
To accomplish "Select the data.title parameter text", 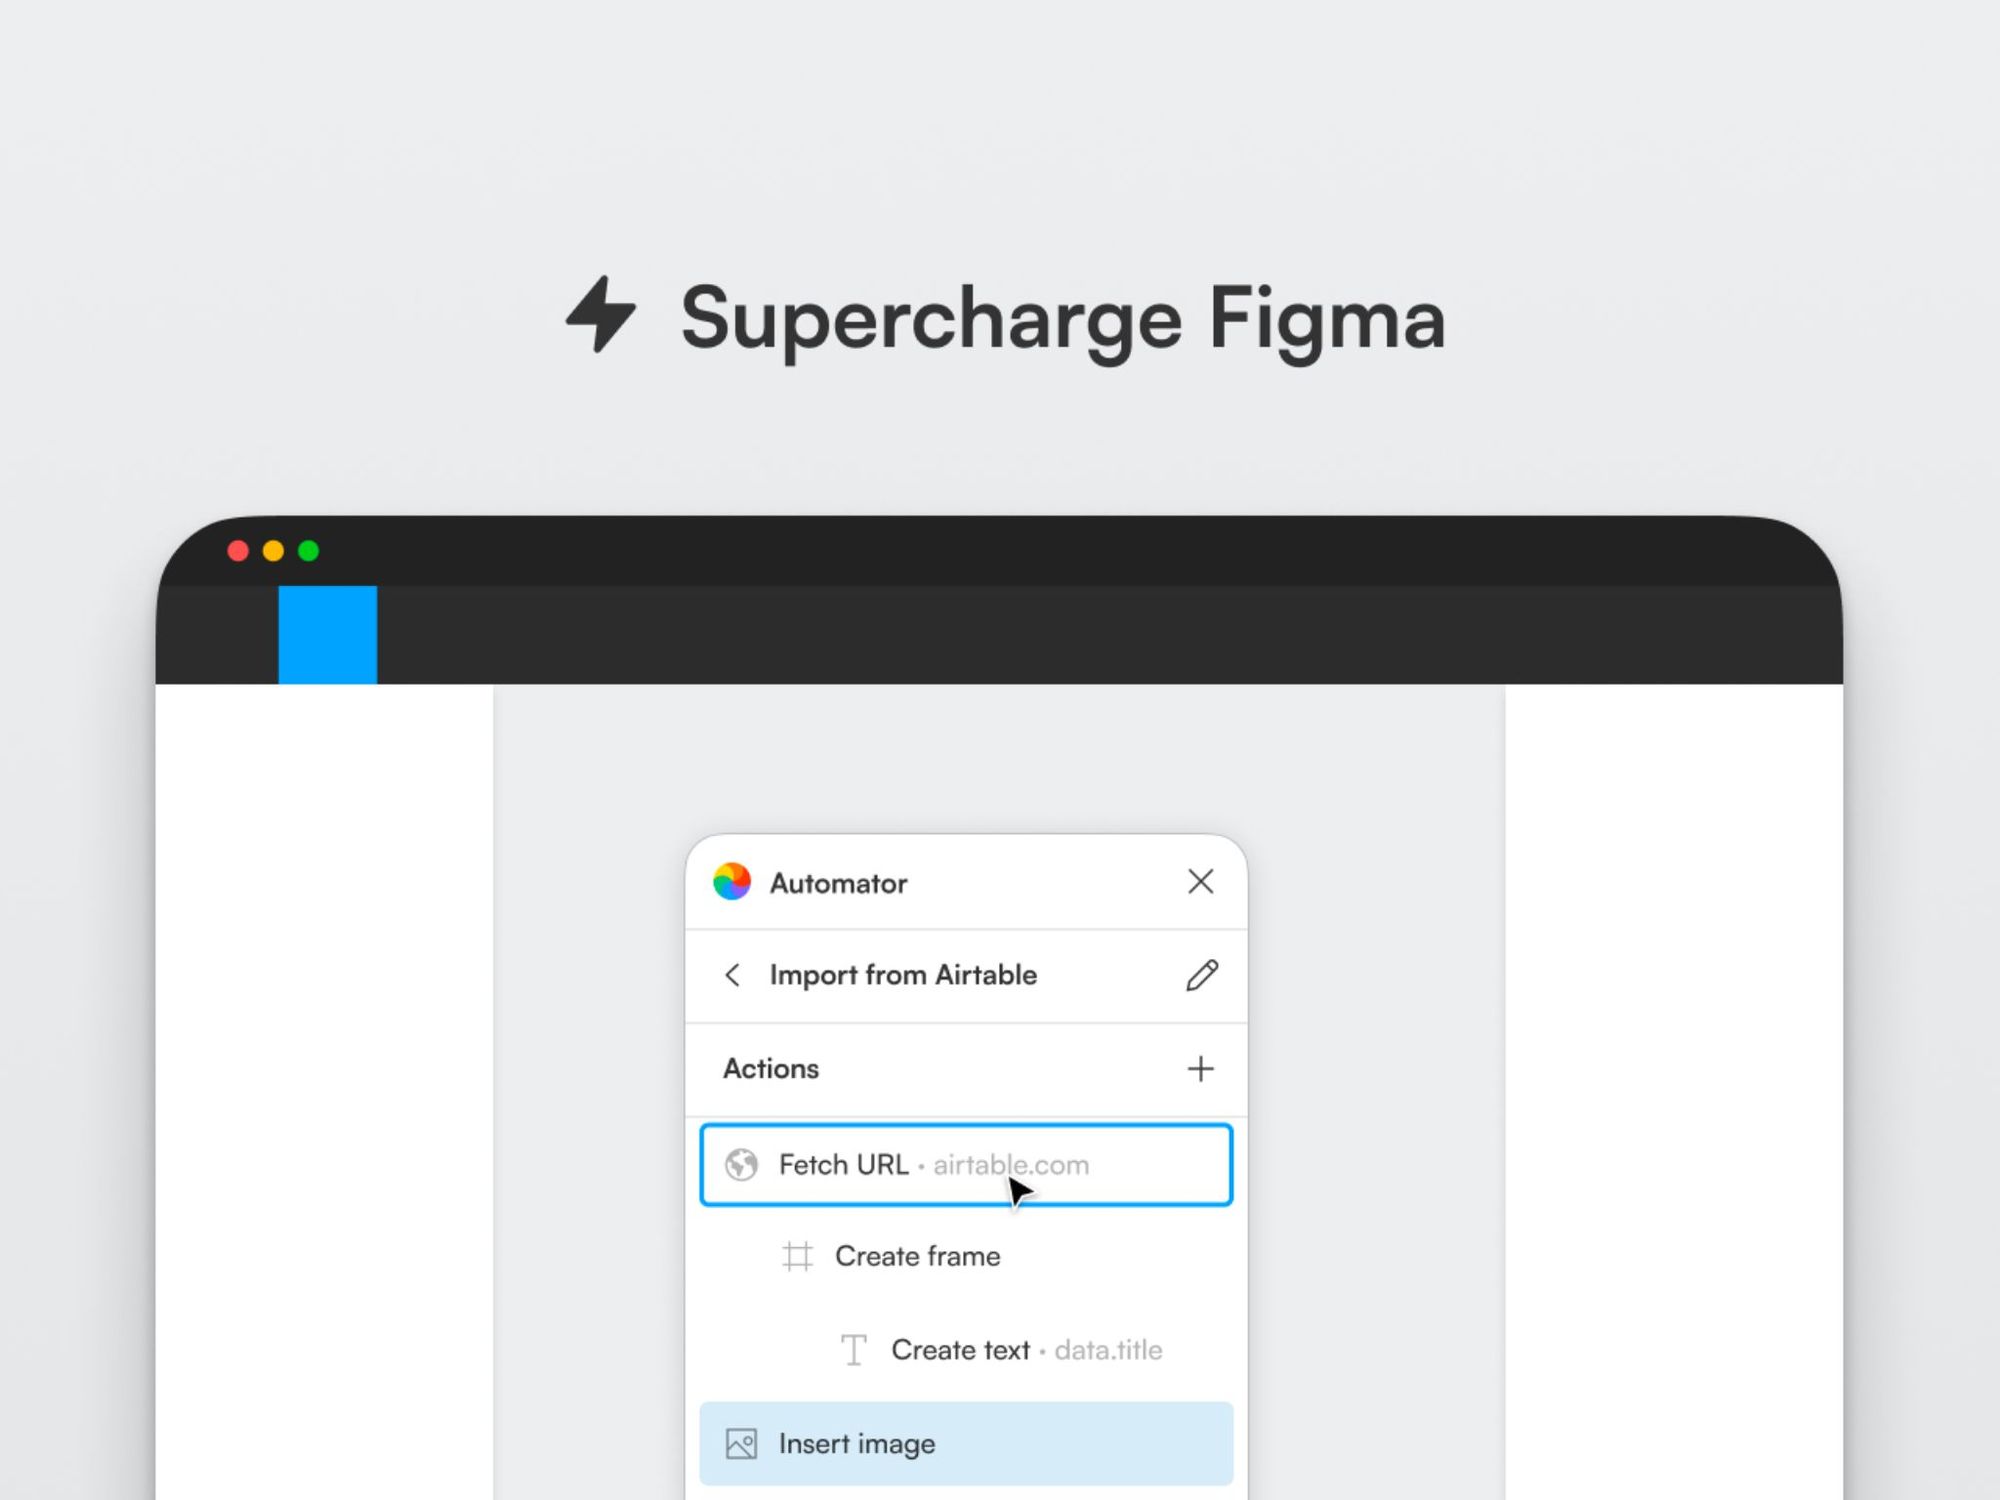I will click(1108, 1350).
